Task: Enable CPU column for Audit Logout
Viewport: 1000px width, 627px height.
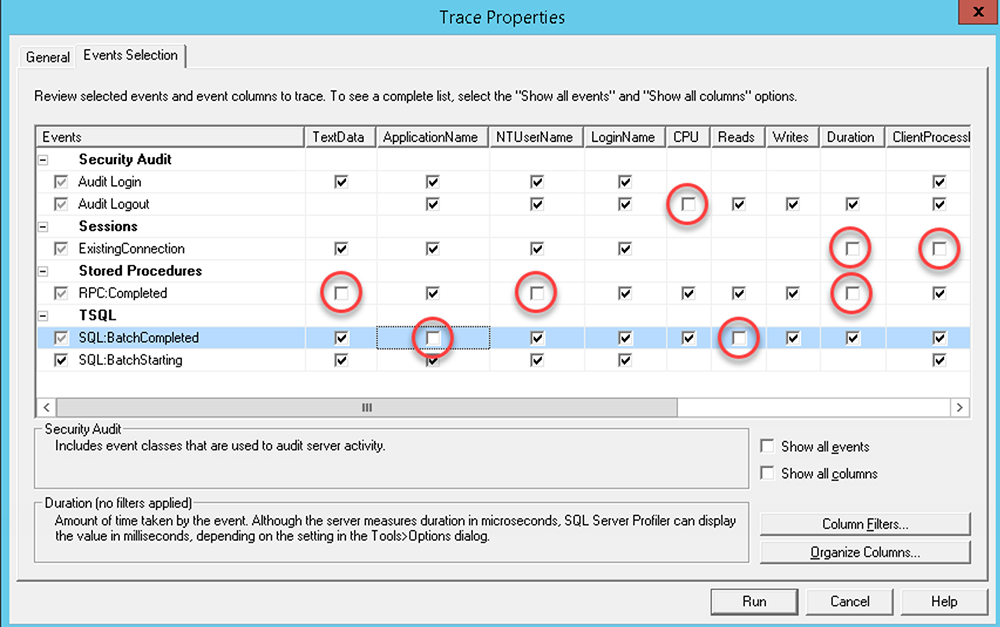Action: [687, 204]
